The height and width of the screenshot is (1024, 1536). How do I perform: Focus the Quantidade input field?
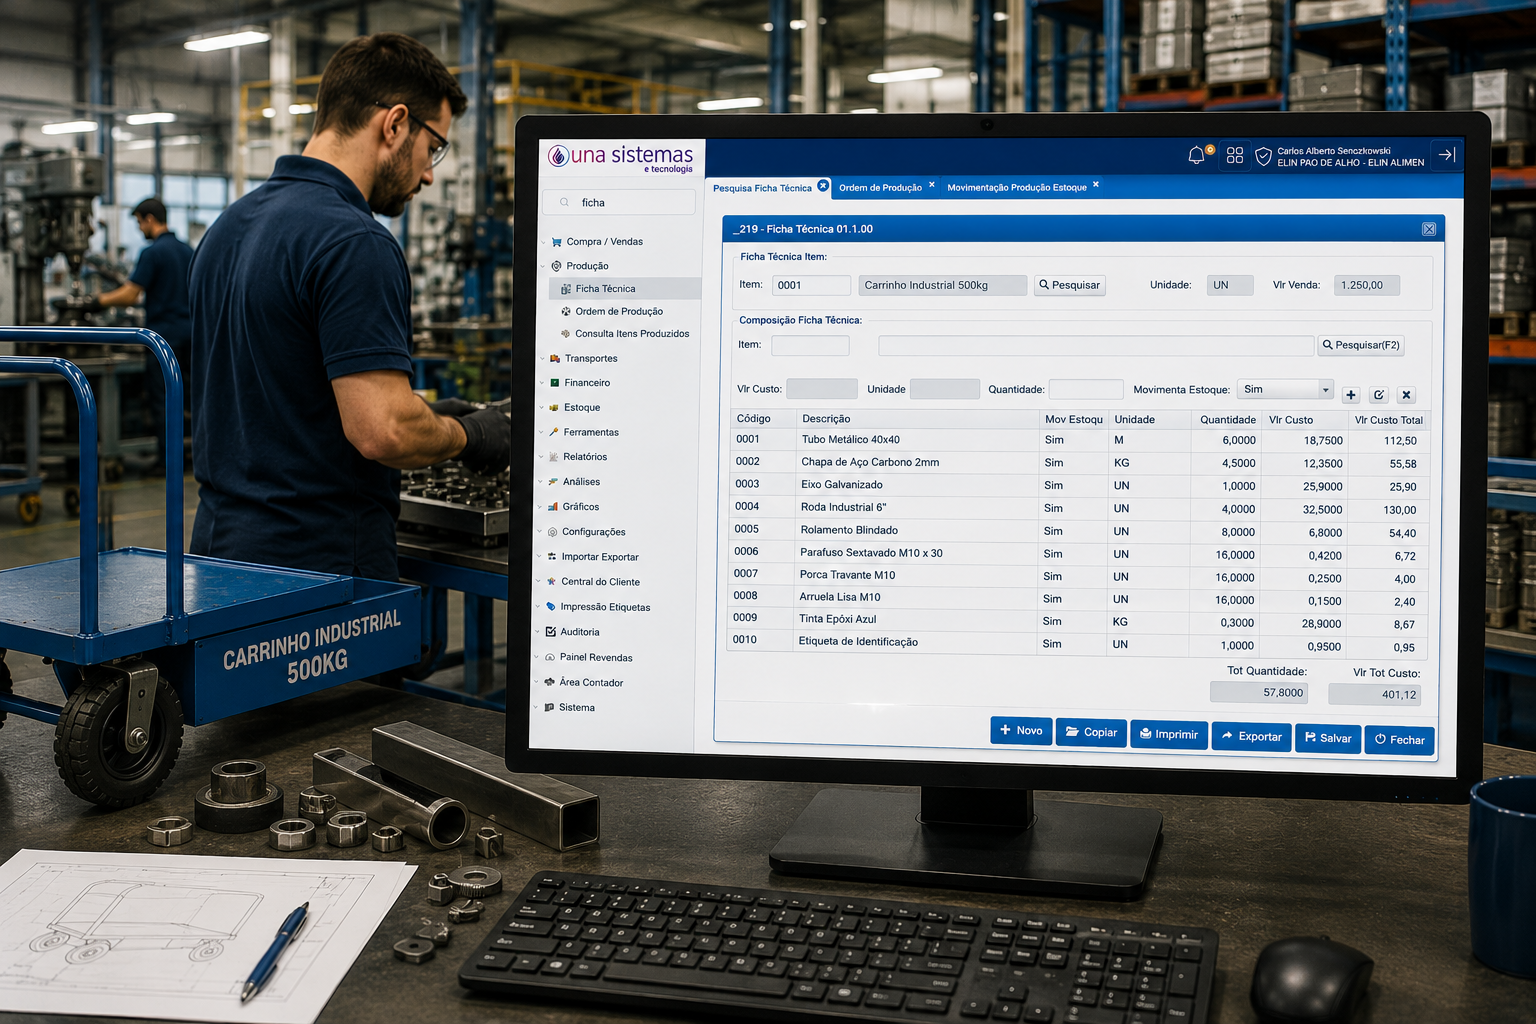tap(1086, 389)
